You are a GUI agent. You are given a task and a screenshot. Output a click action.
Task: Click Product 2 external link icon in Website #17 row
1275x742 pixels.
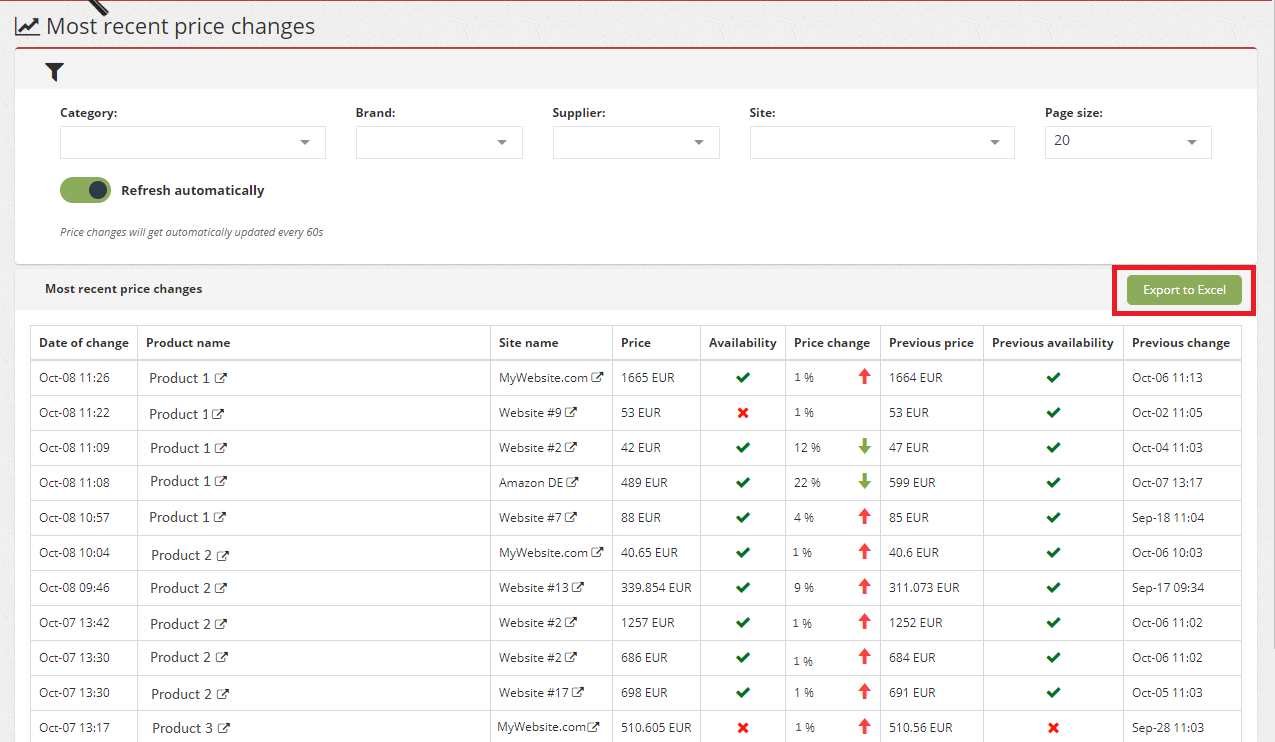[x=223, y=694]
